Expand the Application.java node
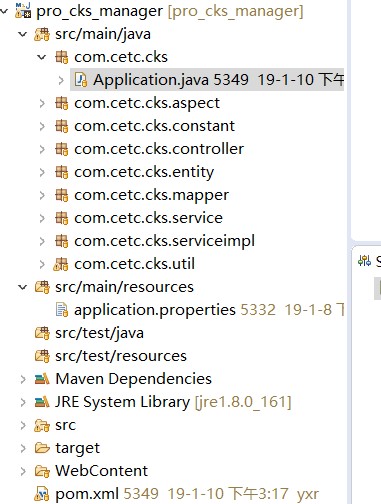The height and width of the screenshot is (504, 381). pyautogui.click(x=61, y=80)
